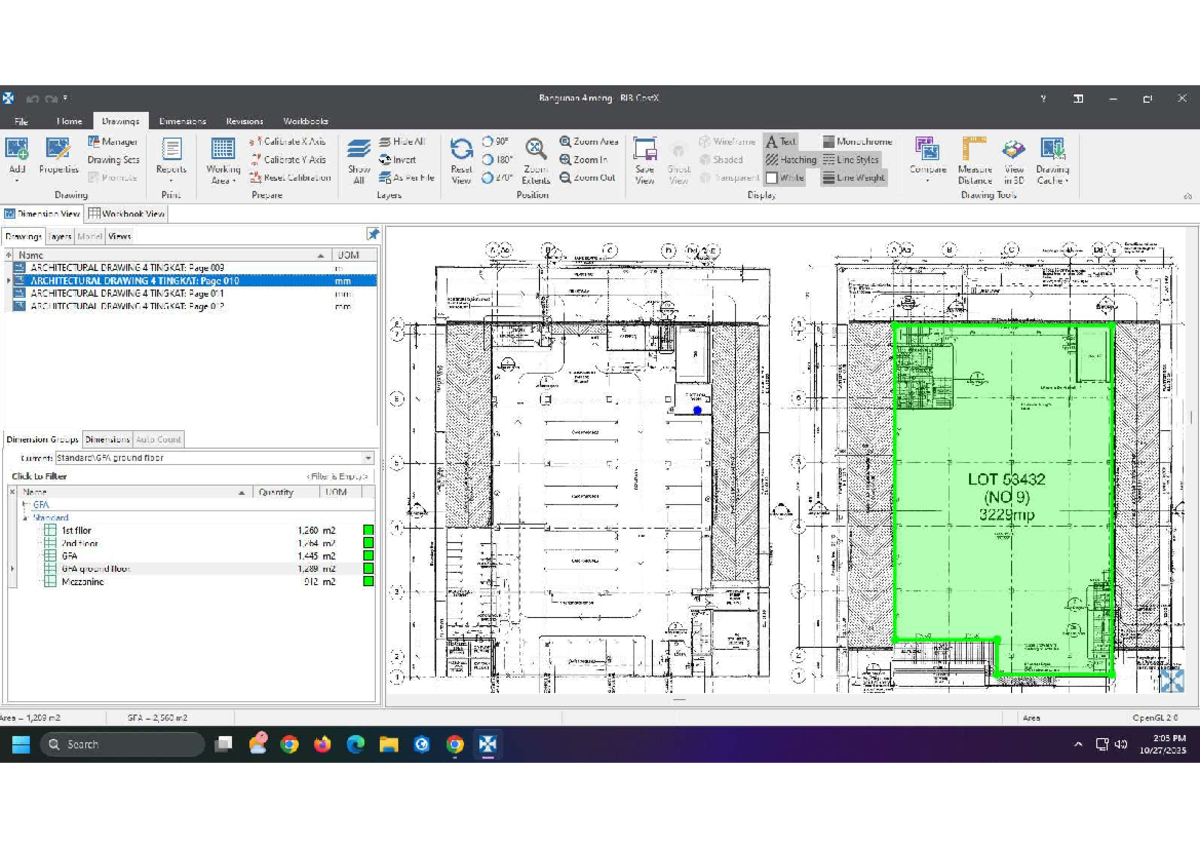Select the 2nd floor dimension group
1200x848 pixels.
(80, 543)
